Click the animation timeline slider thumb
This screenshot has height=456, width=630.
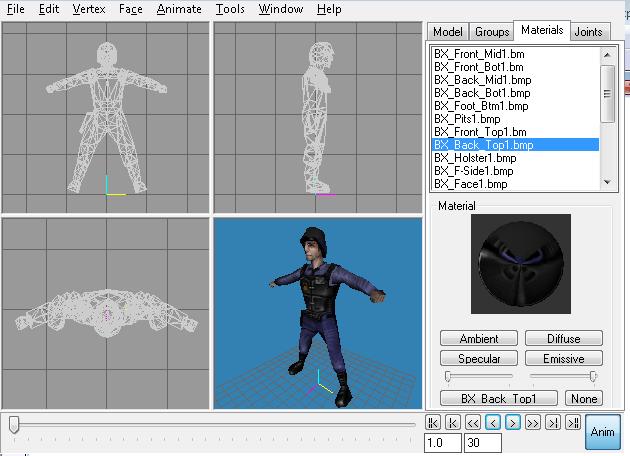[x=14, y=425]
